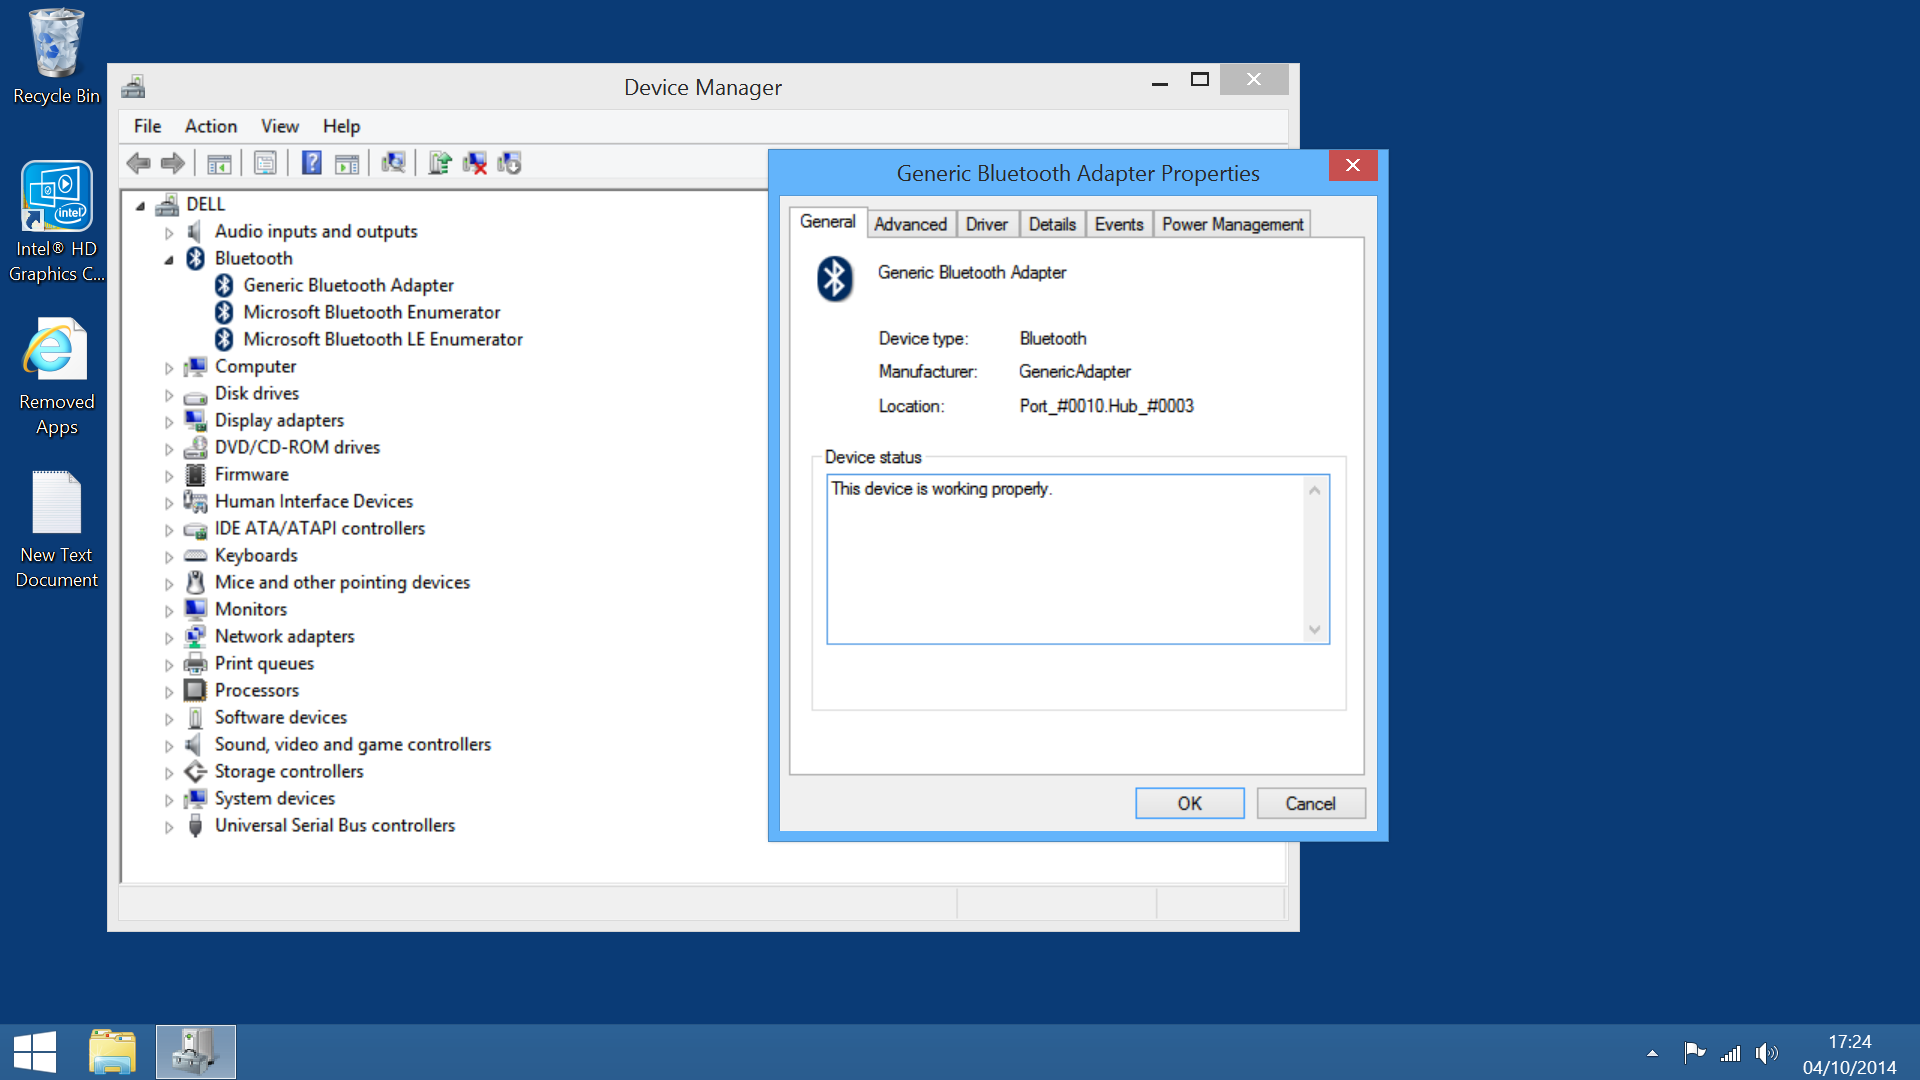Click toolbar Properties icon

coord(265,163)
